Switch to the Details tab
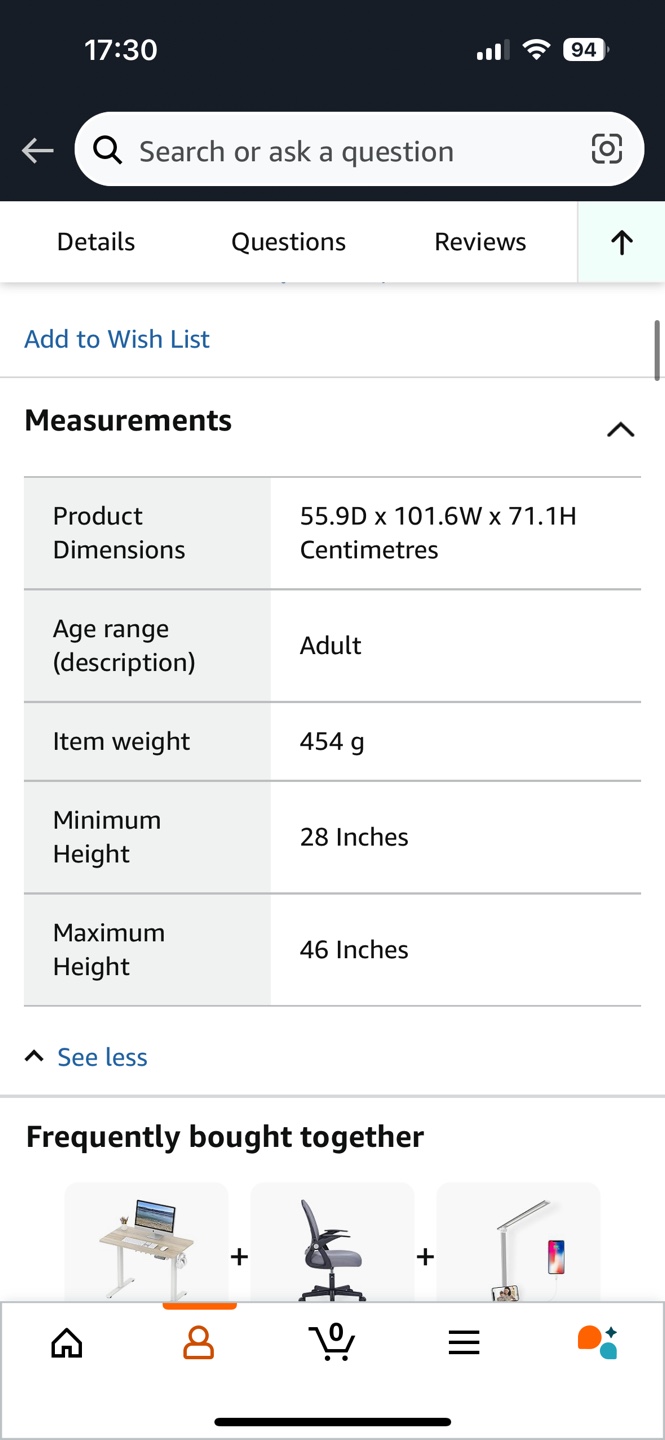665x1440 pixels. point(96,242)
